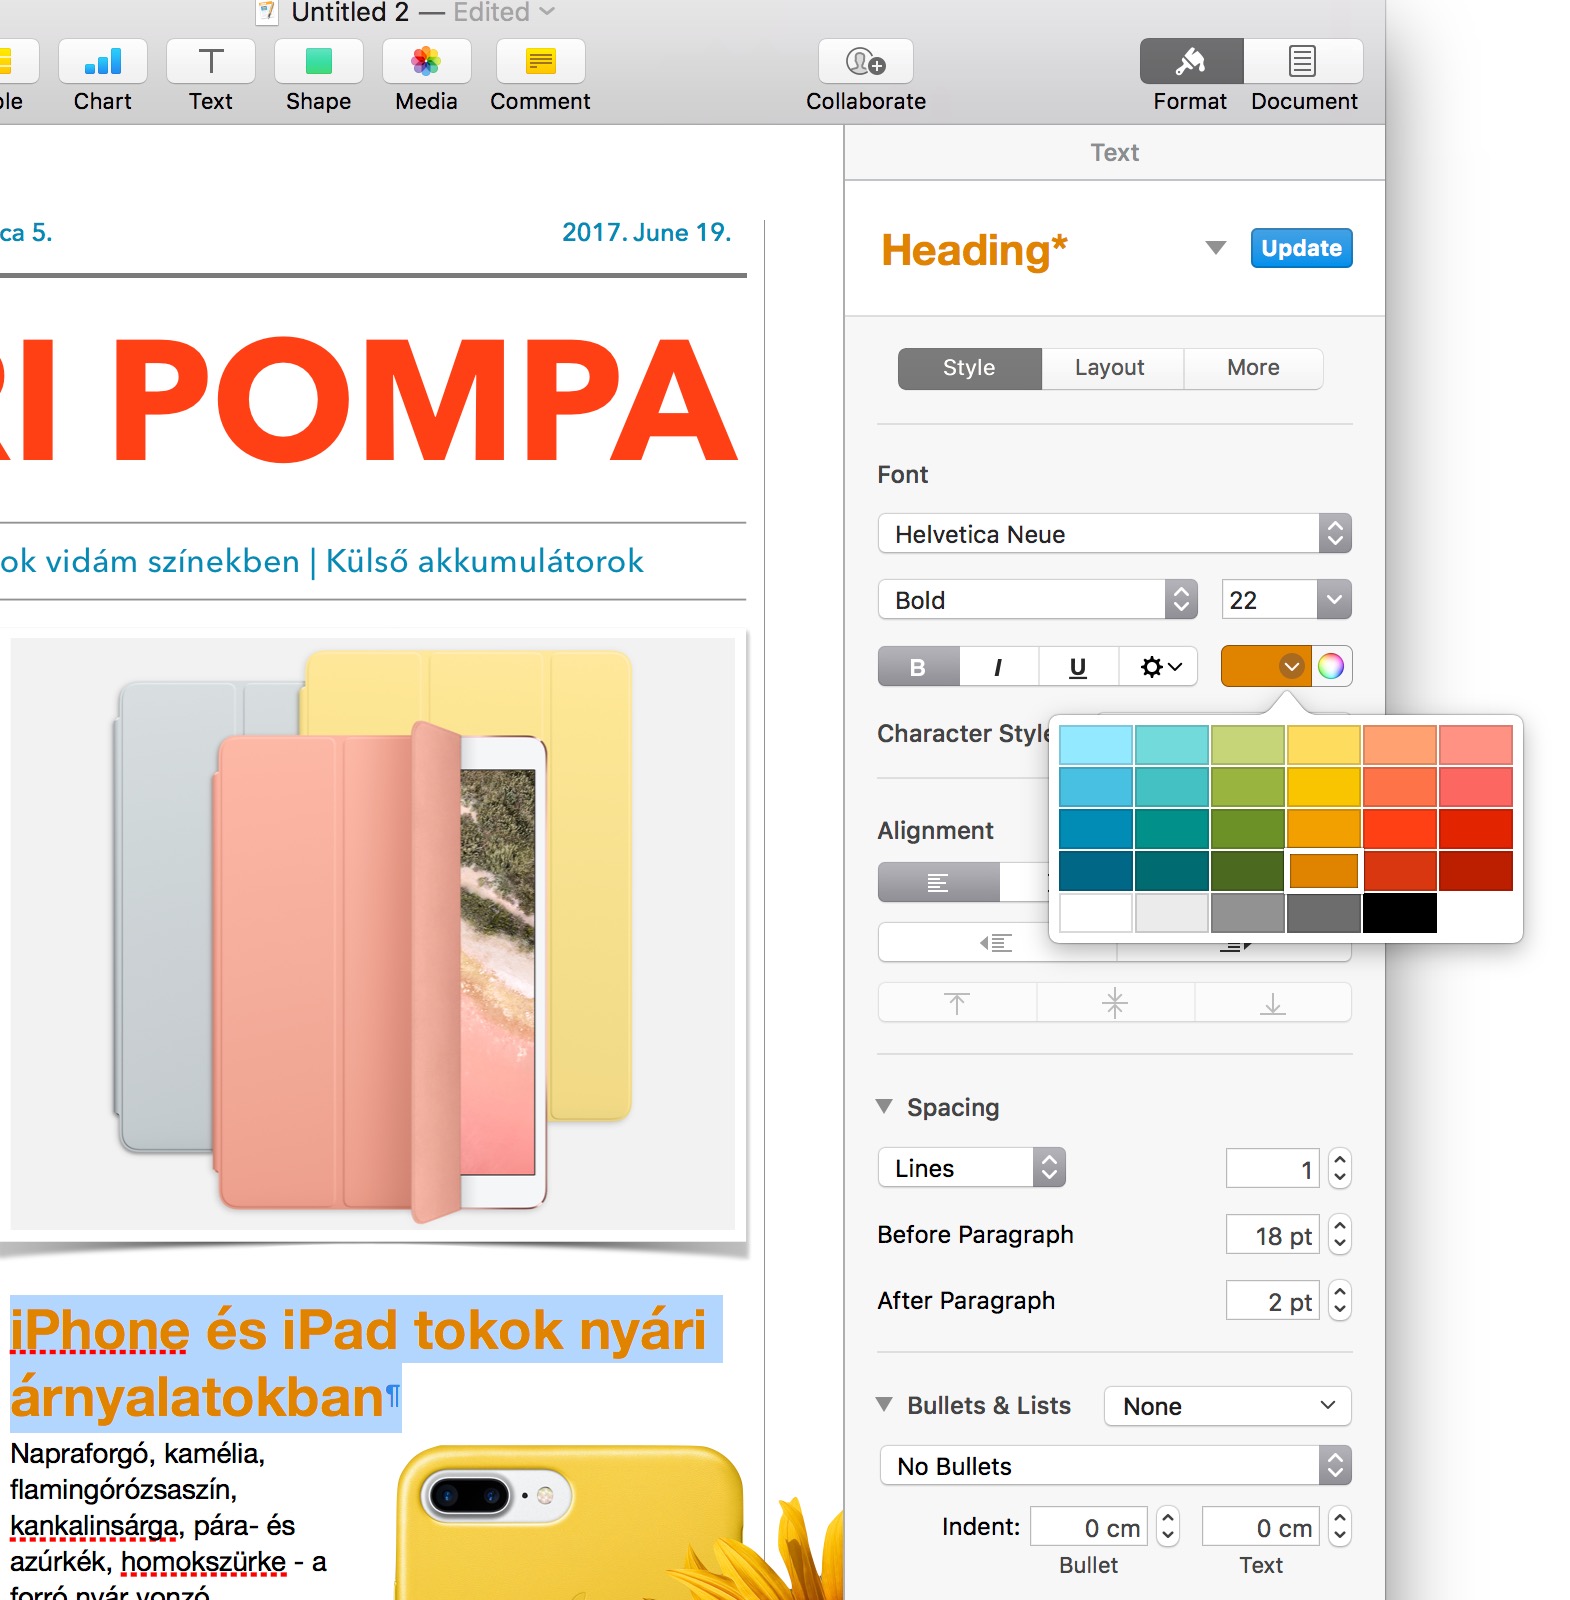
Task: Switch to the Style tab
Action: click(x=969, y=368)
